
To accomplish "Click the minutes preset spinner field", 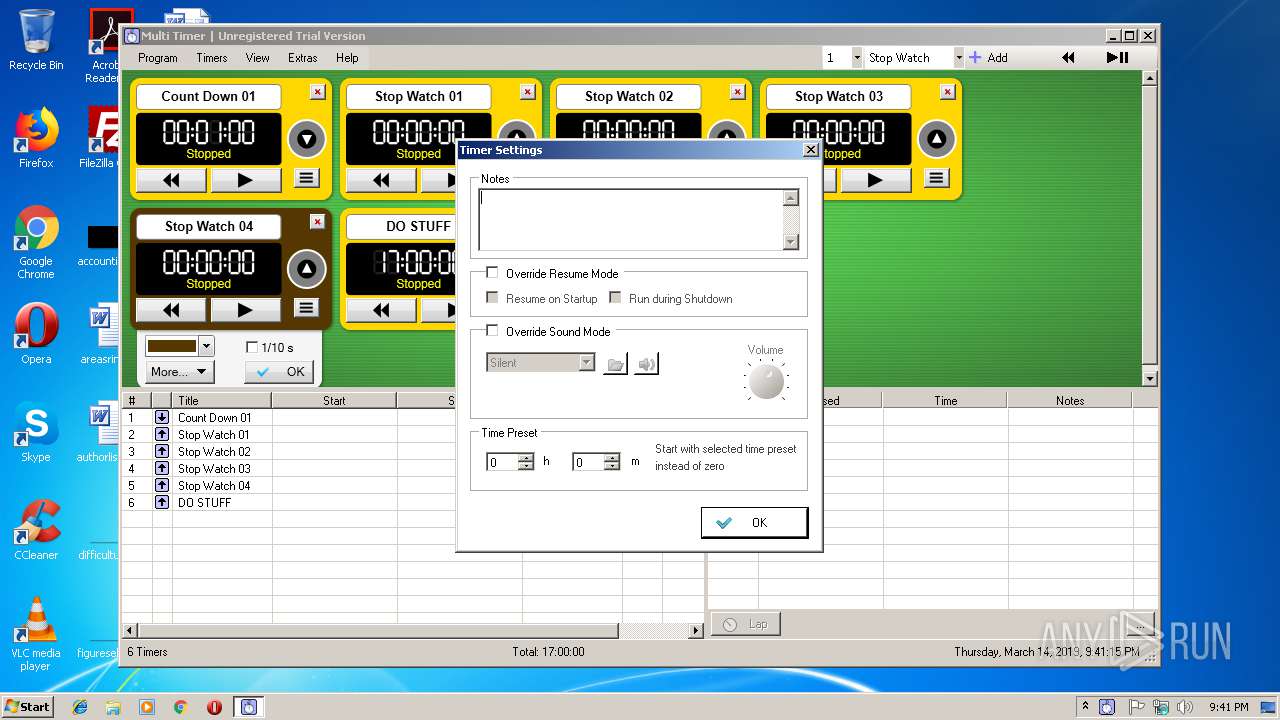I will pos(588,462).
